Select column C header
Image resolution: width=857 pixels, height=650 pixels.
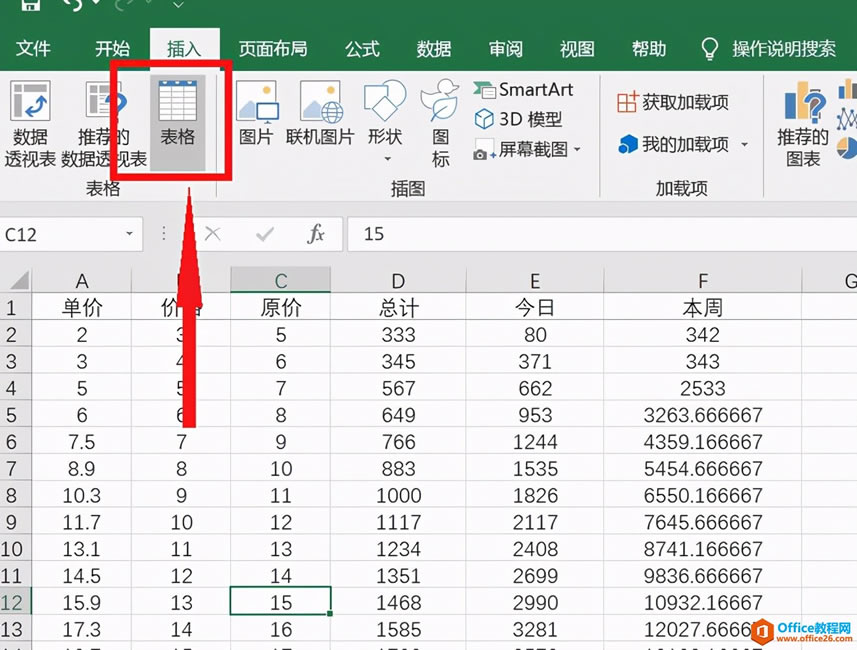(280, 280)
